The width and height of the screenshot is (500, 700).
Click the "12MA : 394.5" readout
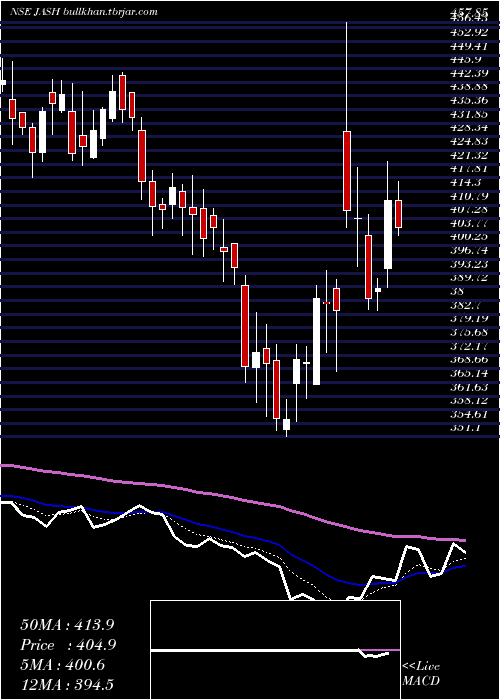tap(69, 685)
